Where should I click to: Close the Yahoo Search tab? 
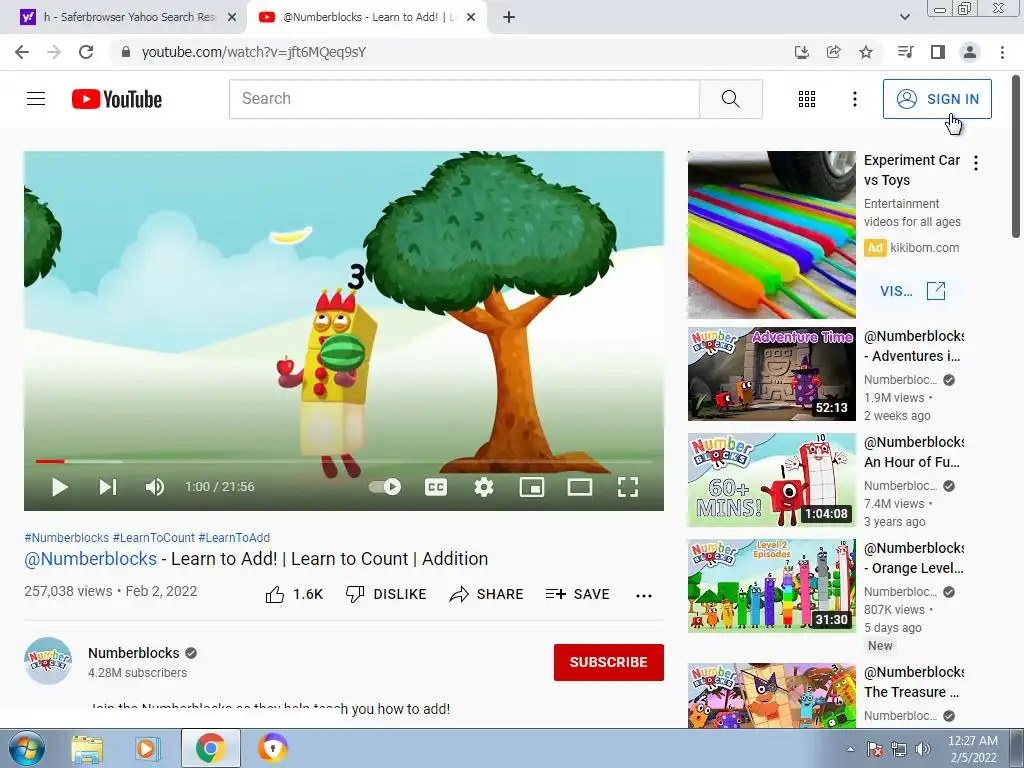pyautogui.click(x=232, y=18)
